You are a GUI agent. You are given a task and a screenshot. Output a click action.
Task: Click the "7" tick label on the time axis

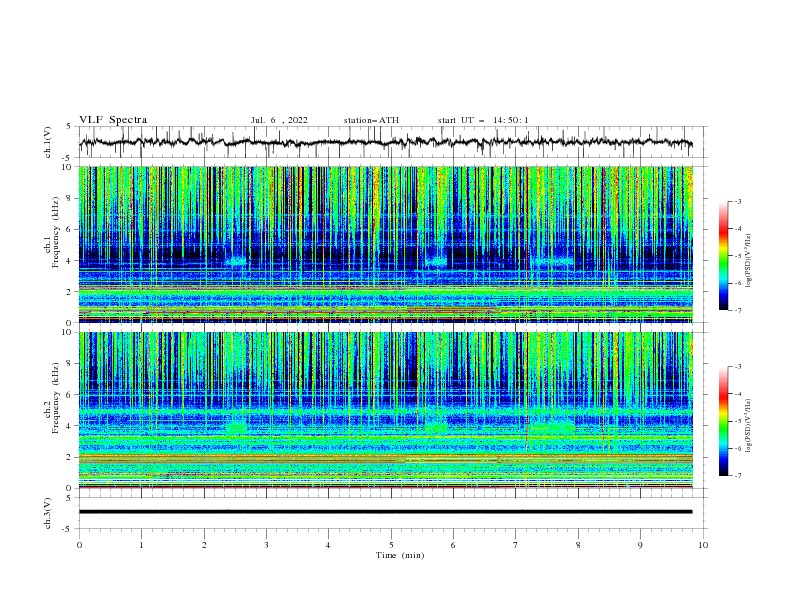[516, 545]
